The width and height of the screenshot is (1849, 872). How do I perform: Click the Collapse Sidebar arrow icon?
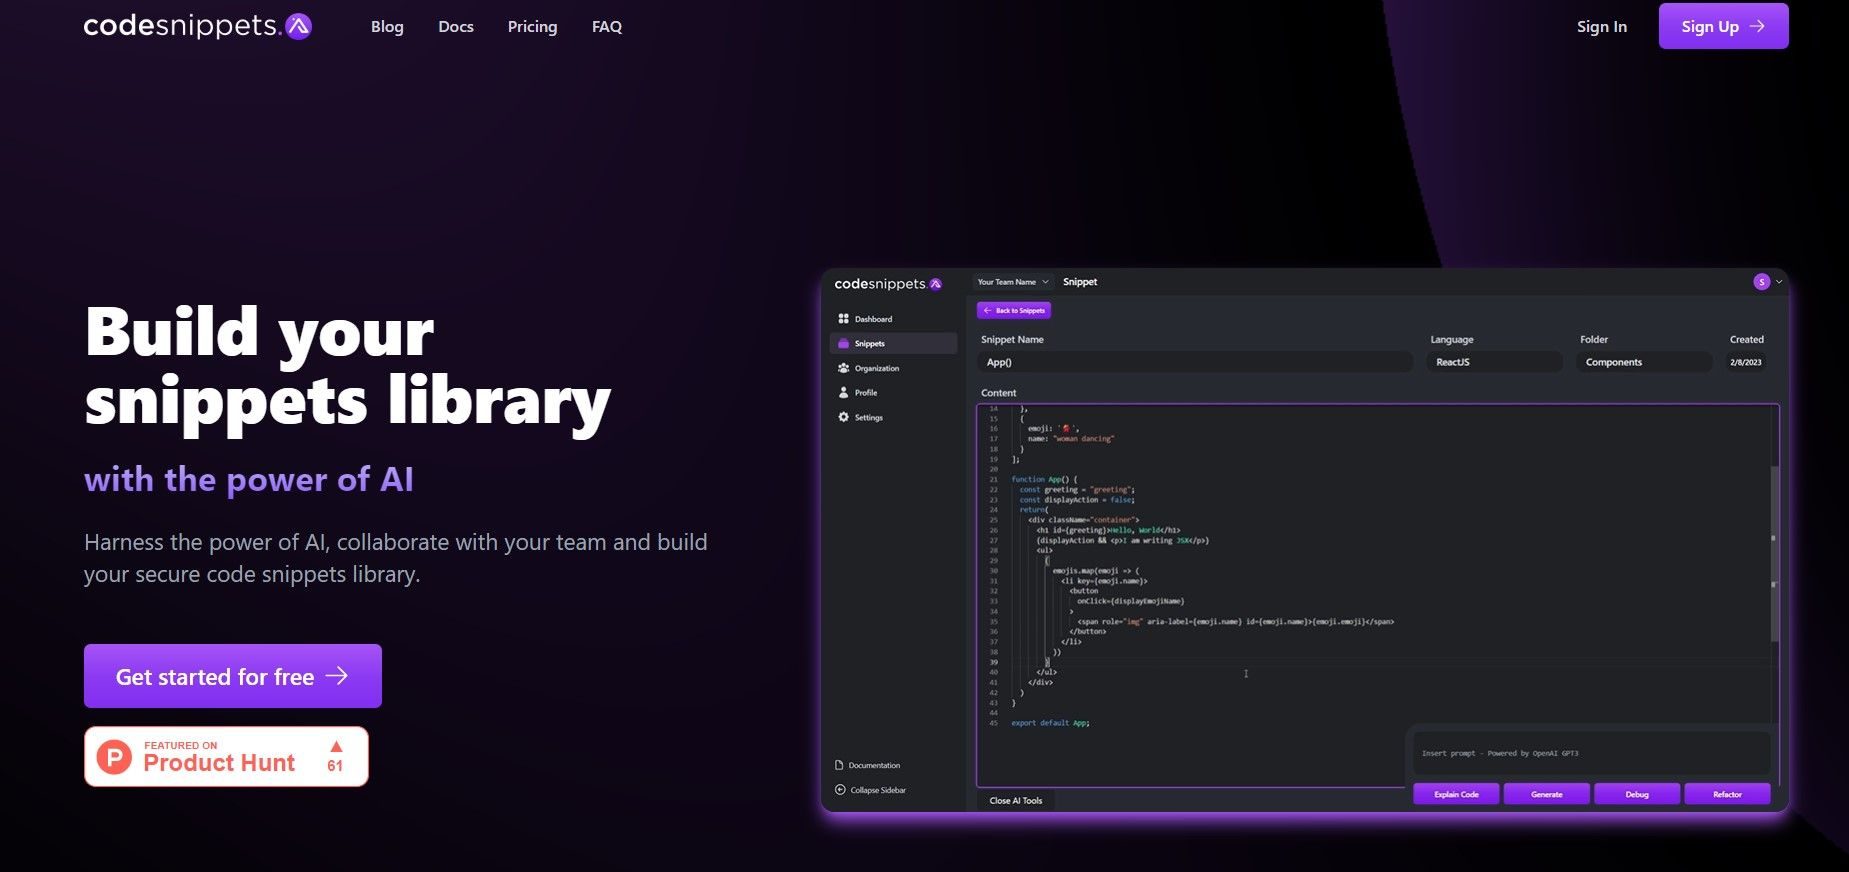click(x=840, y=790)
